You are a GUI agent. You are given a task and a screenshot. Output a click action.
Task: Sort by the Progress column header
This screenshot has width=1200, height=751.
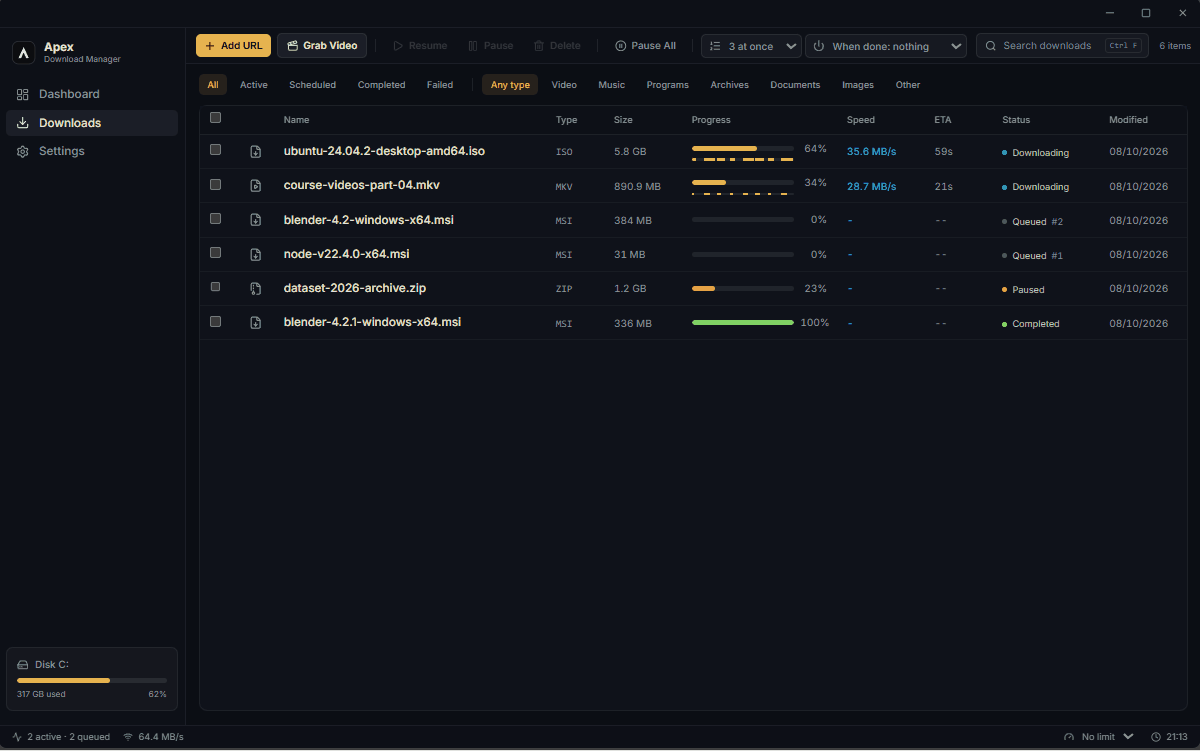pyautogui.click(x=711, y=120)
